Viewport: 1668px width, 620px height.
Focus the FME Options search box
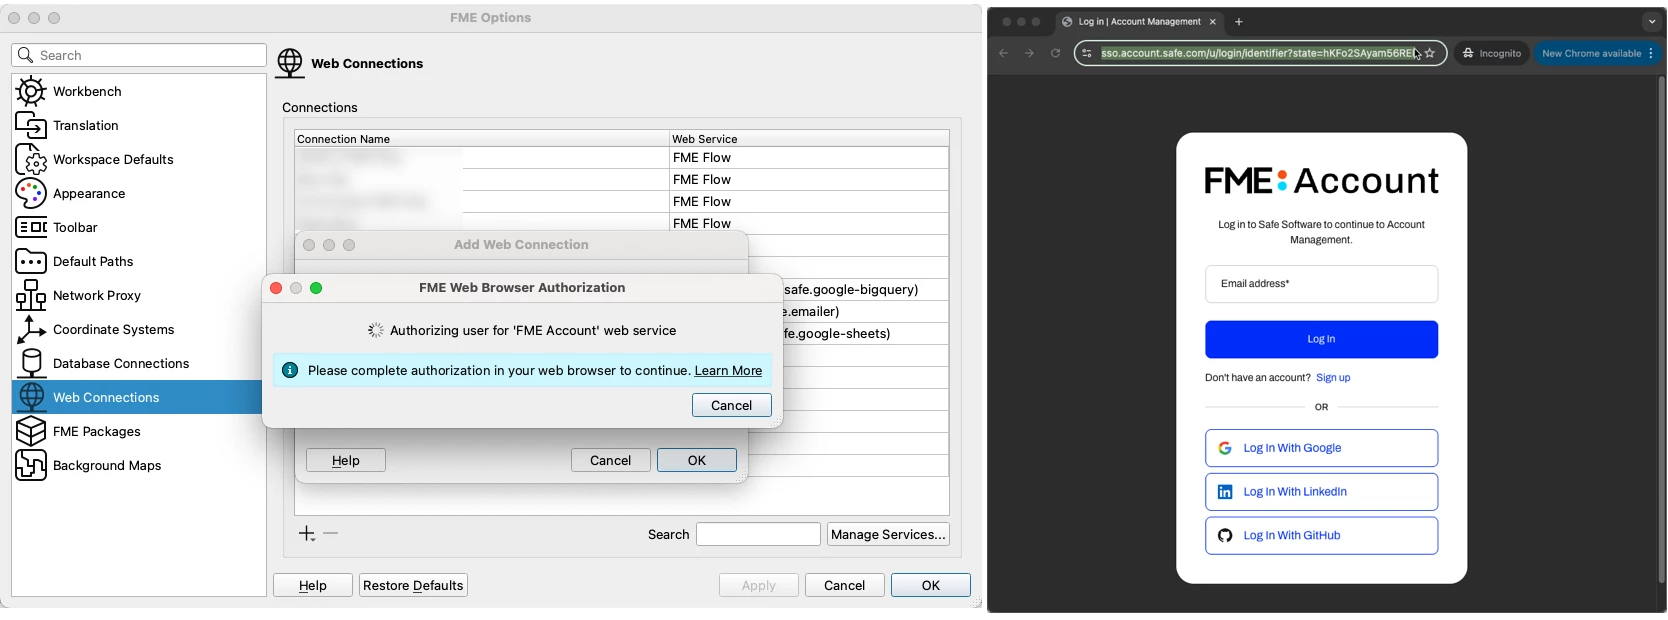pos(139,55)
